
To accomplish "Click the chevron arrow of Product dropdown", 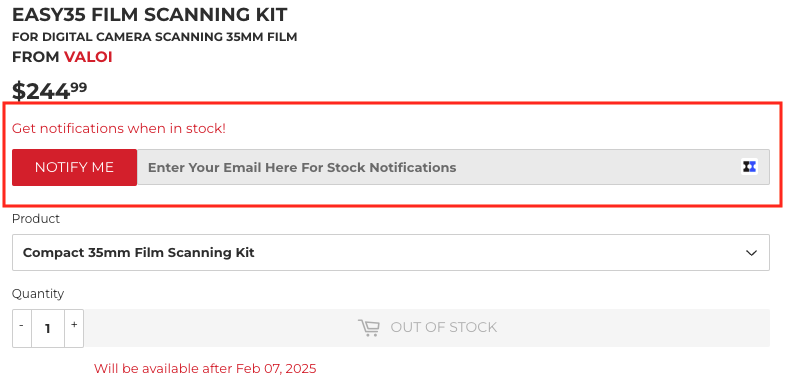I will click(751, 253).
